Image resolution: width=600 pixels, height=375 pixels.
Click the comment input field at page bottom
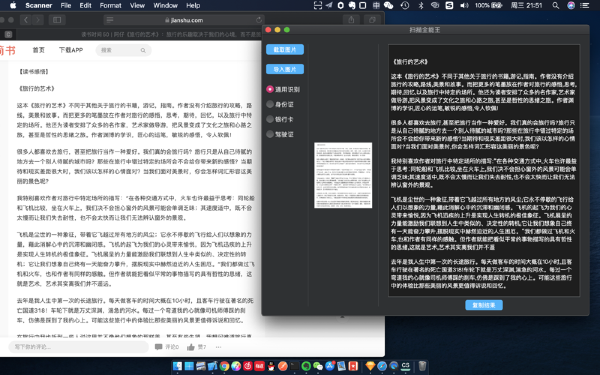[78, 347]
